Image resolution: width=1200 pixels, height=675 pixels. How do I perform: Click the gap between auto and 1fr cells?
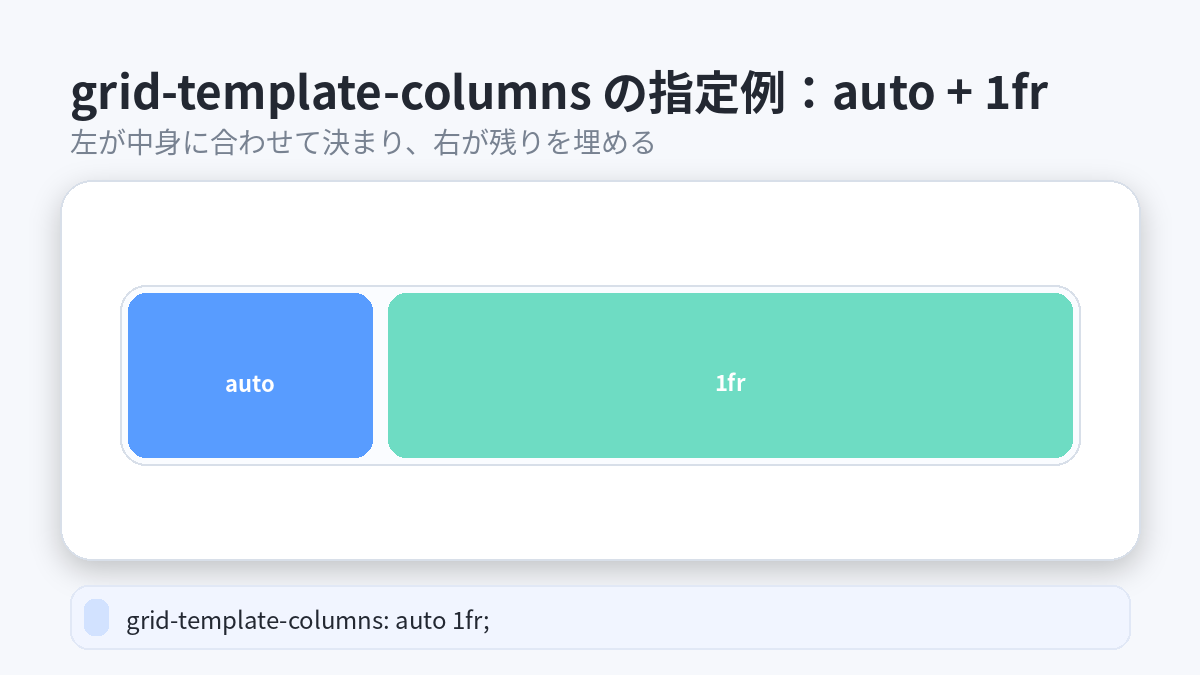click(x=380, y=375)
